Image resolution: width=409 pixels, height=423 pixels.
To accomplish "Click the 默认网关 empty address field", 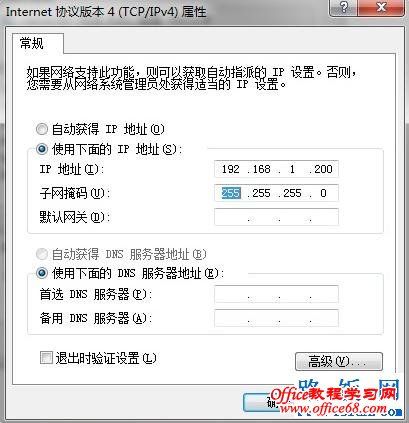I will click(x=276, y=217).
